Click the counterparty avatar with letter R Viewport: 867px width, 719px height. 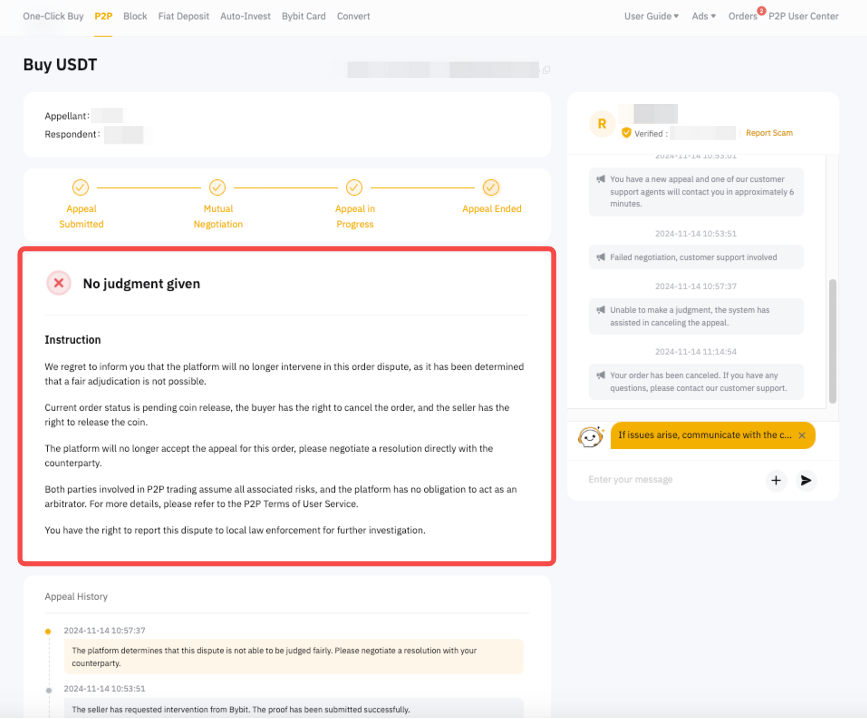coord(601,123)
